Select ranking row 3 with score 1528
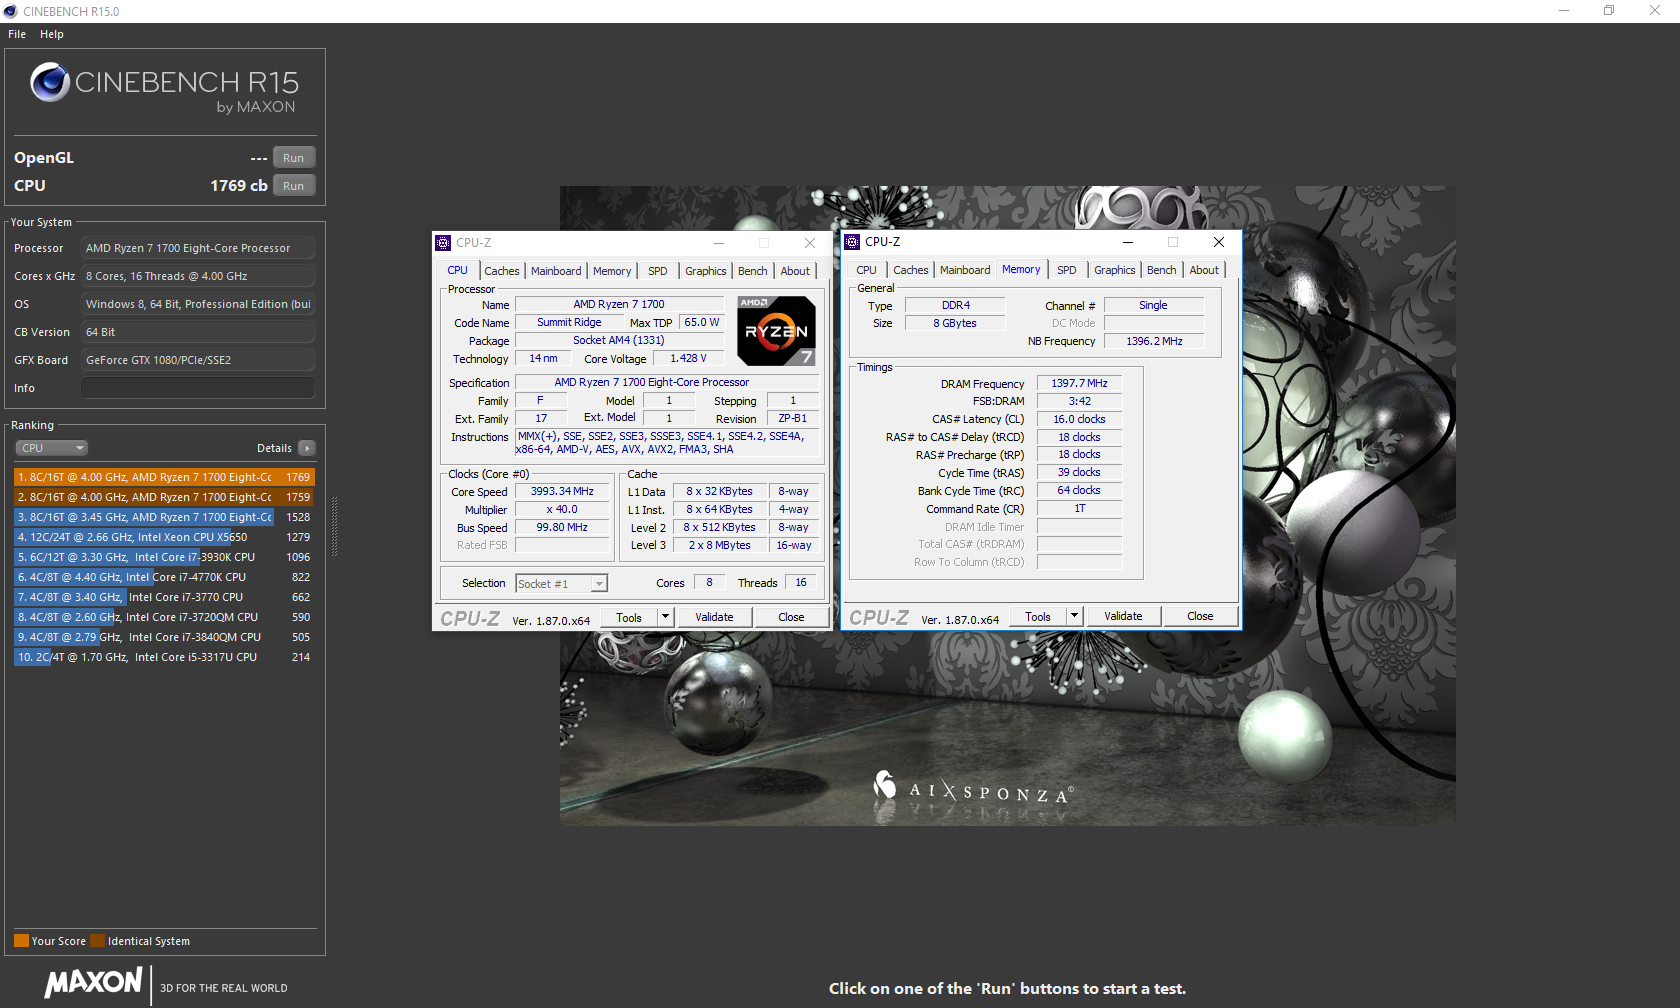 (164, 517)
